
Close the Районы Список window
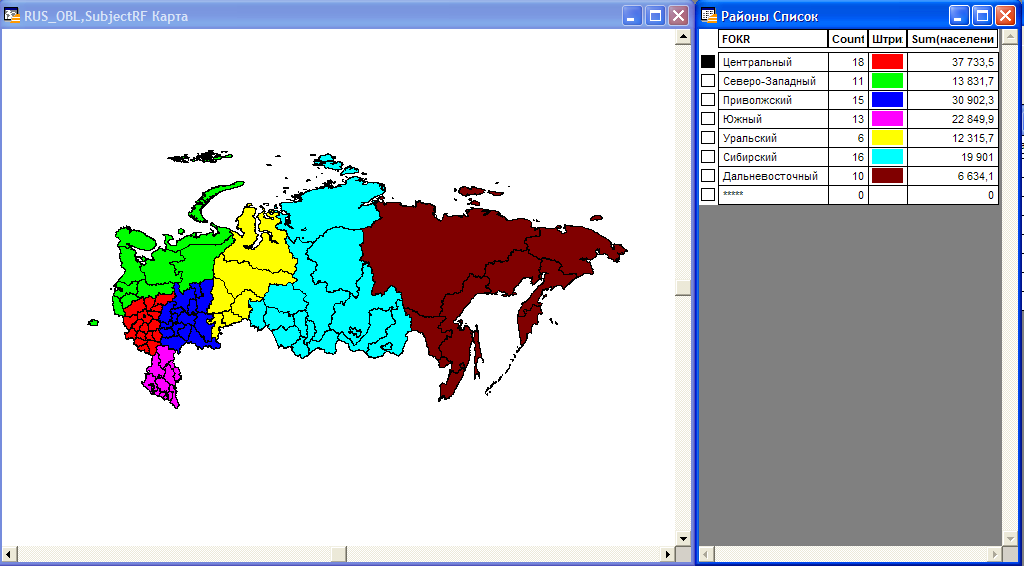[1004, 16]
